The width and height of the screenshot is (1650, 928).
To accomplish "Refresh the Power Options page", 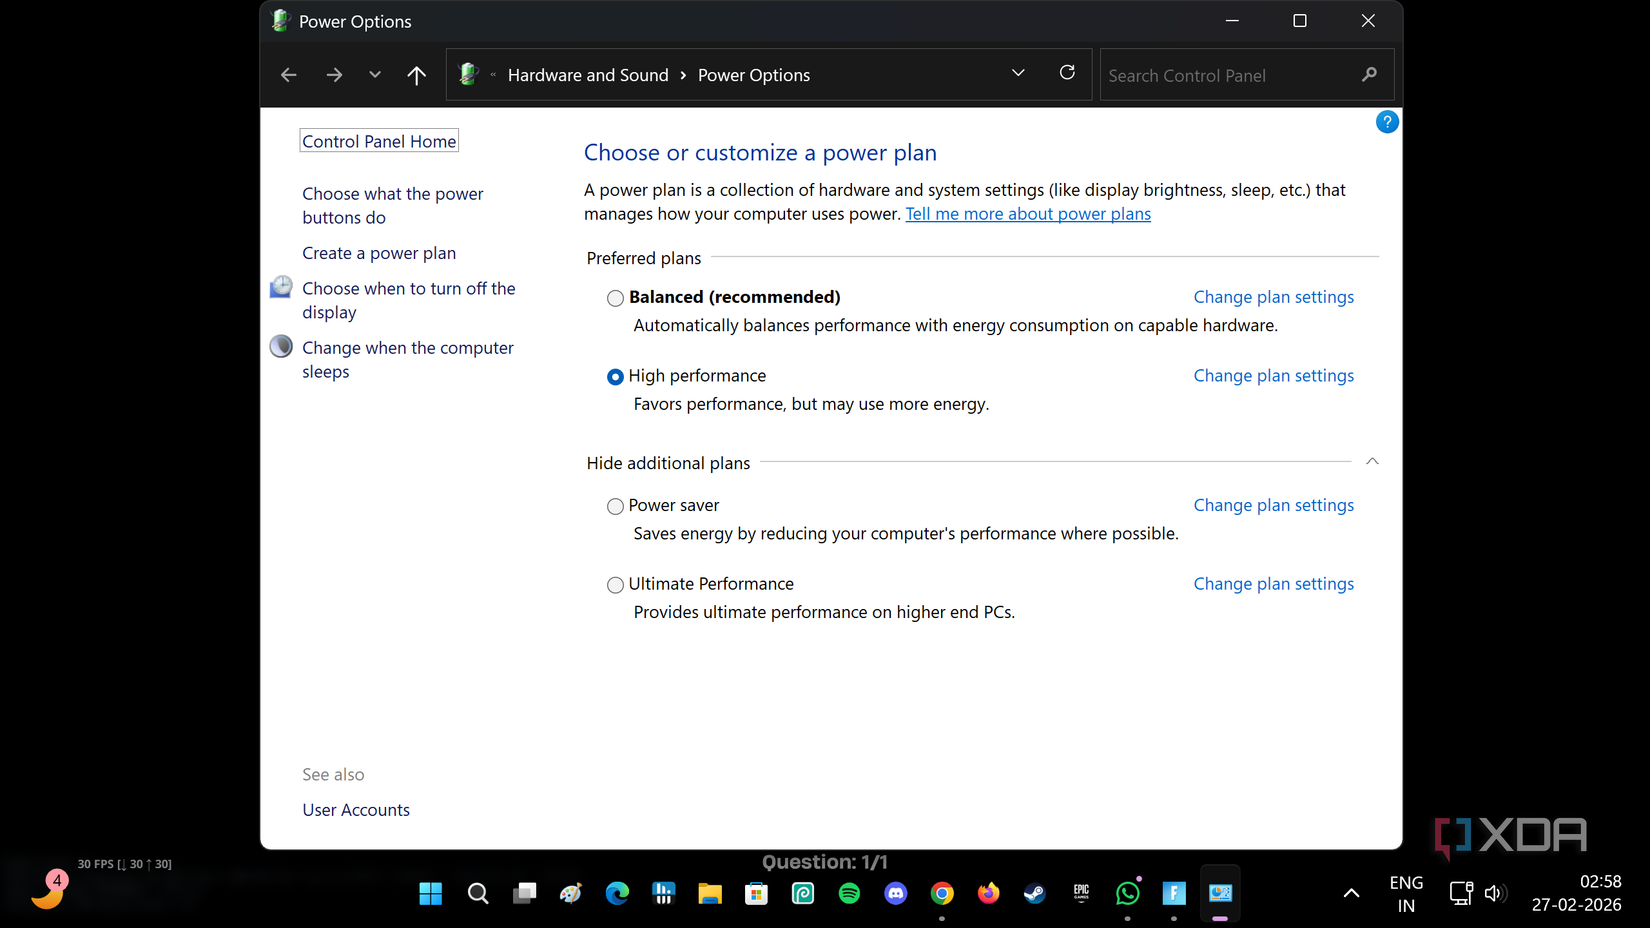I will pos(1067,73).
